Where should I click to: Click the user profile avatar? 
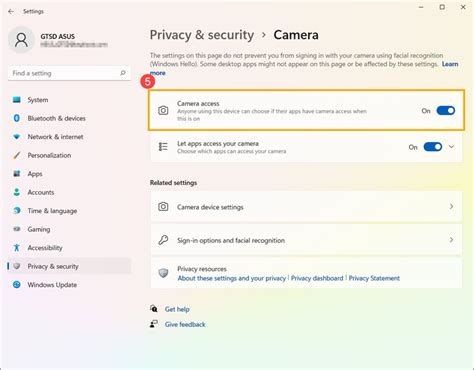point(21,40)
